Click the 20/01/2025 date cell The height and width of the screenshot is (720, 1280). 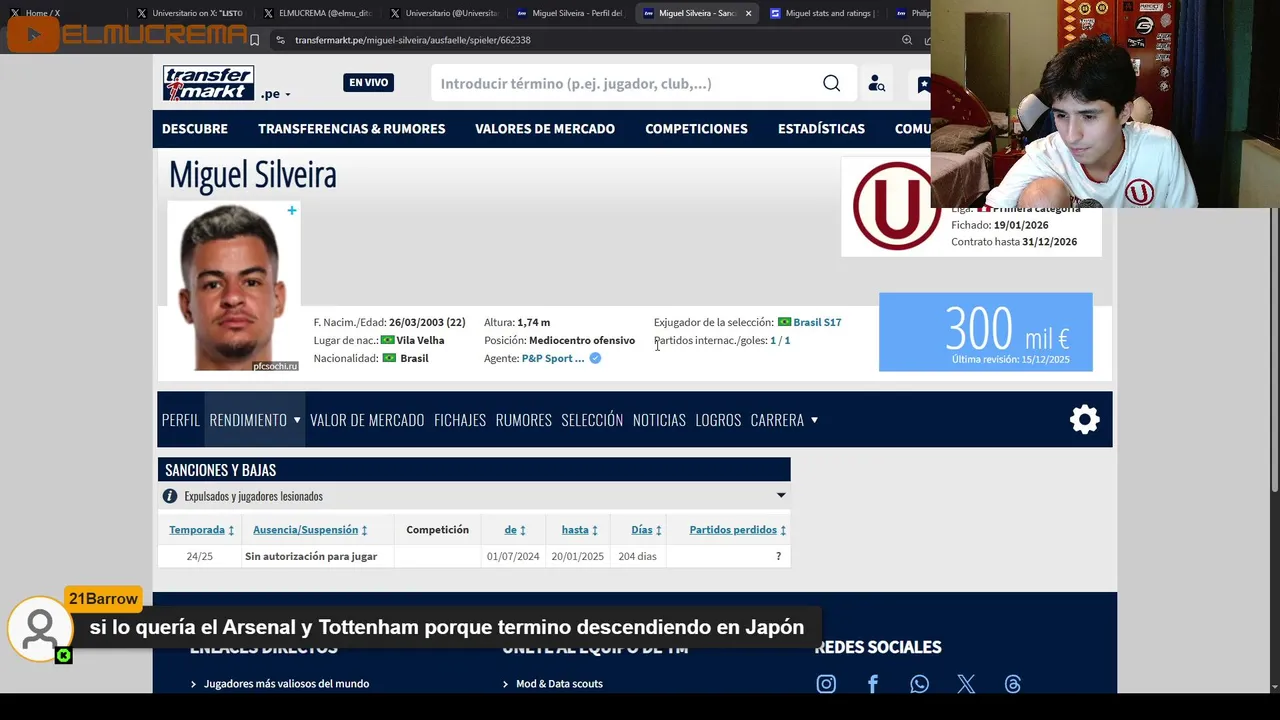coord(578,556)
